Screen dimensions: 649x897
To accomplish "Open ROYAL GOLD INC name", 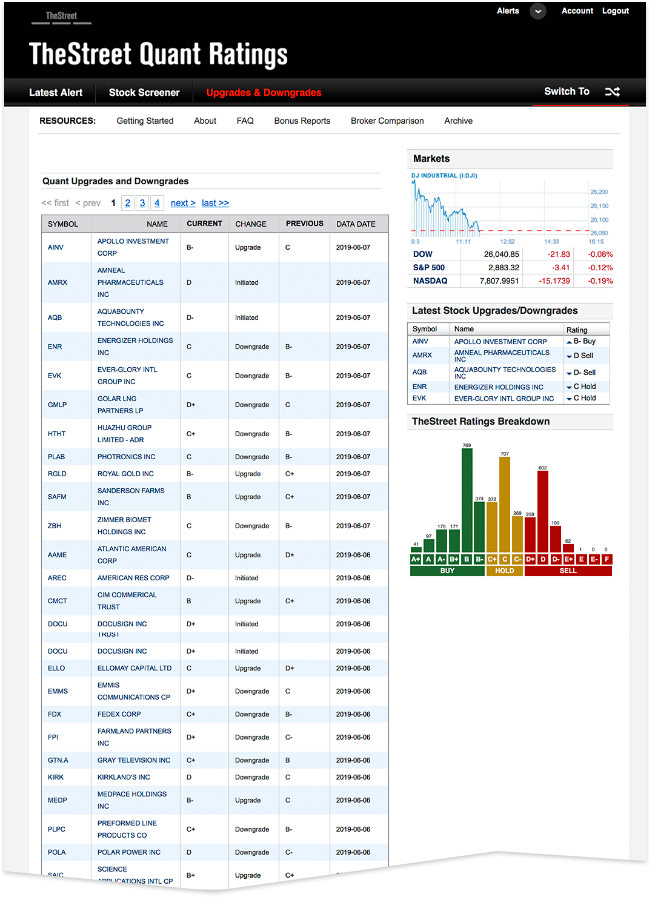I will pos(125,474).
